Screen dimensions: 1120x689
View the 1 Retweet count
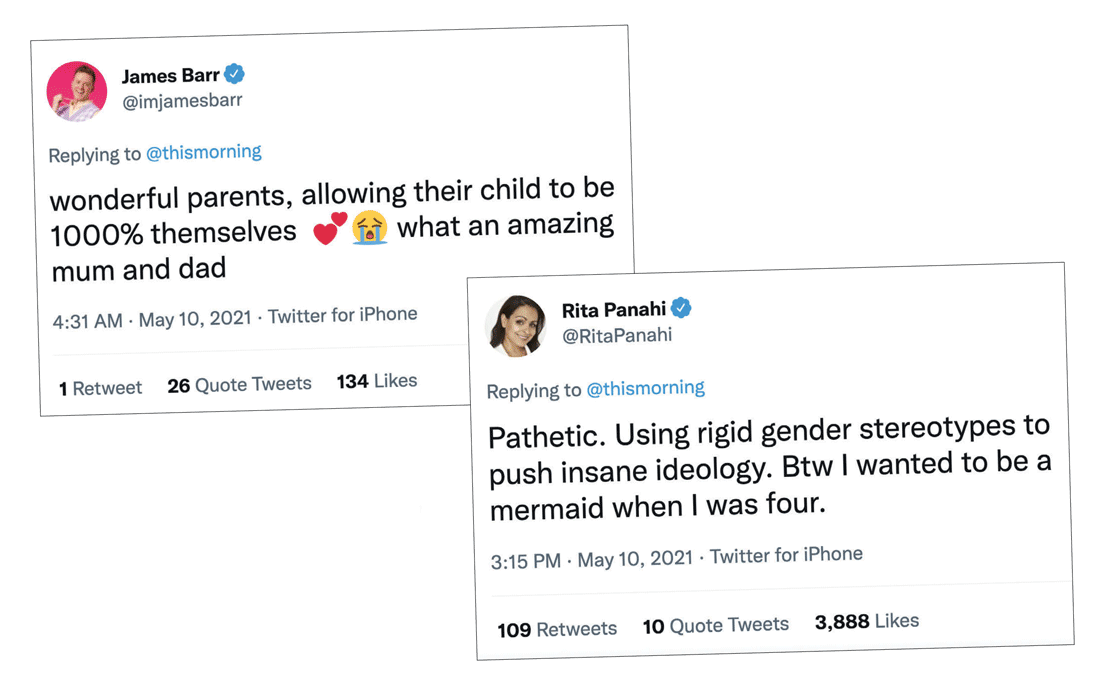tap(100, 388)
